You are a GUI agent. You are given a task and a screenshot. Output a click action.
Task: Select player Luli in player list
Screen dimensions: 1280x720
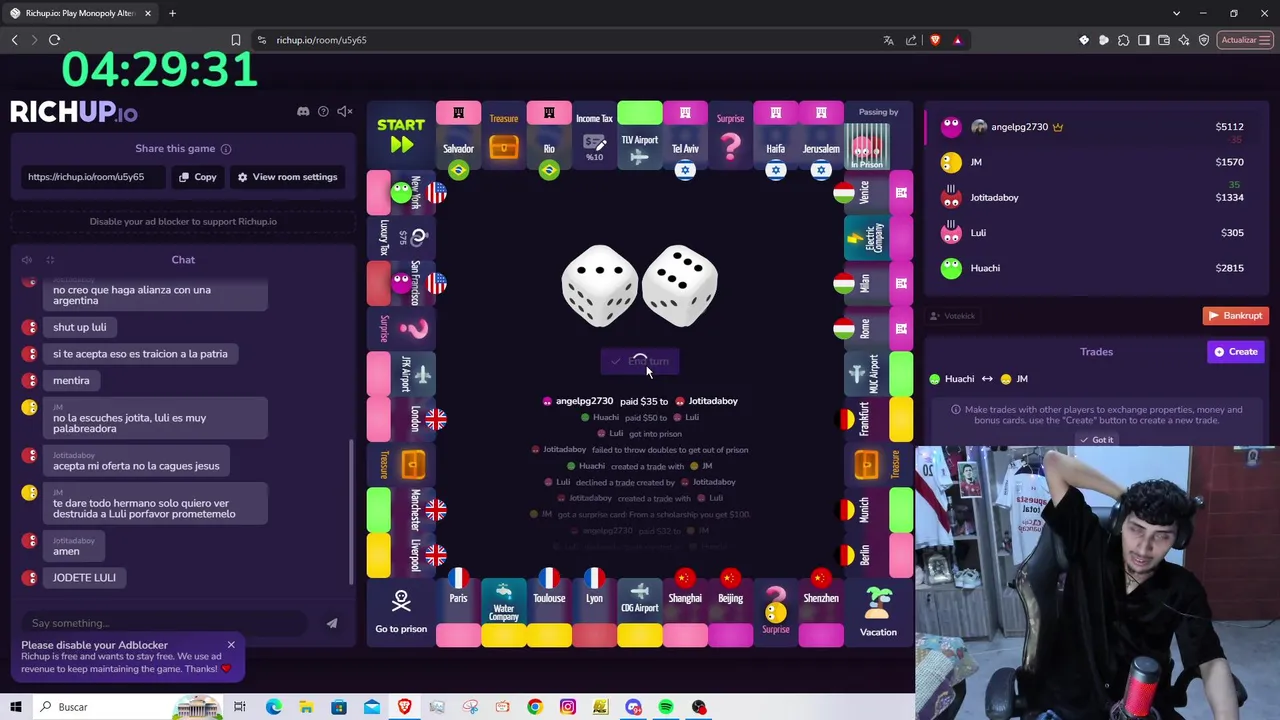(x=1096, y=233)
